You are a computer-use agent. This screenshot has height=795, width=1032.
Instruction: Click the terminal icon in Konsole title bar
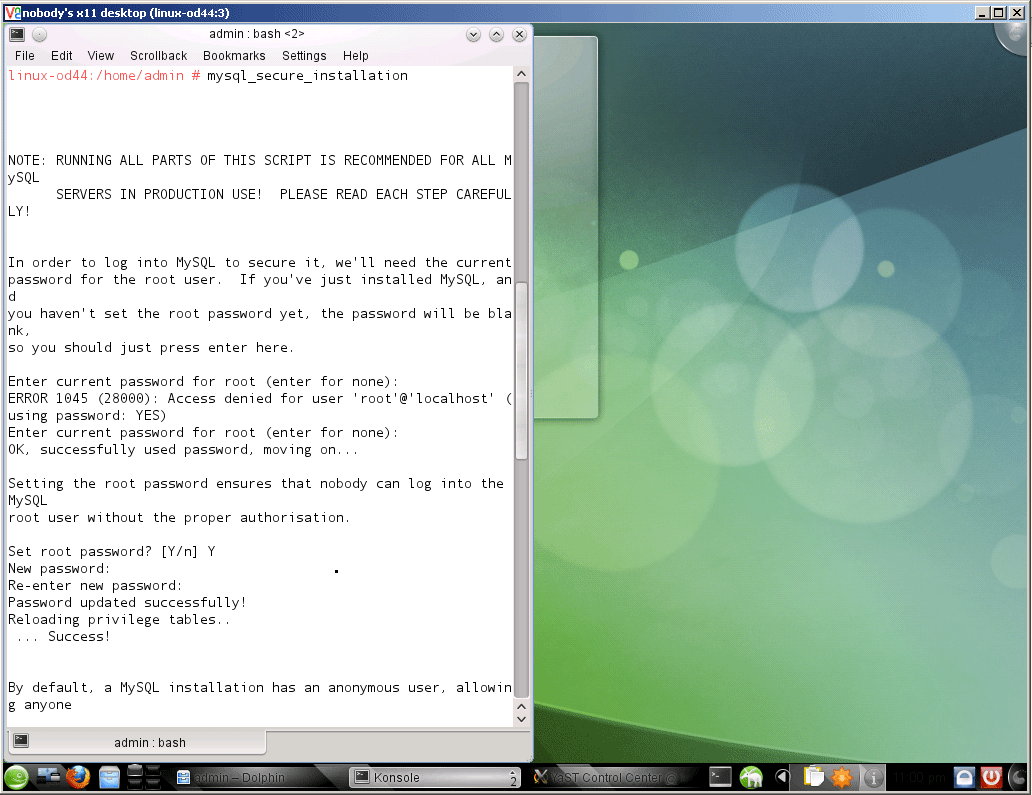pos(17,34)
